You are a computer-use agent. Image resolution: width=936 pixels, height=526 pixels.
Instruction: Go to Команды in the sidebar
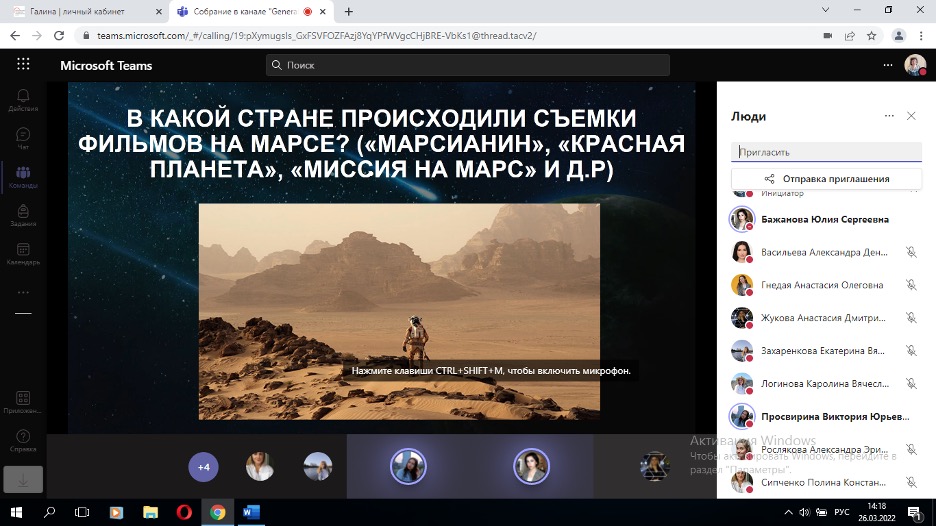[x=23, y=177]
